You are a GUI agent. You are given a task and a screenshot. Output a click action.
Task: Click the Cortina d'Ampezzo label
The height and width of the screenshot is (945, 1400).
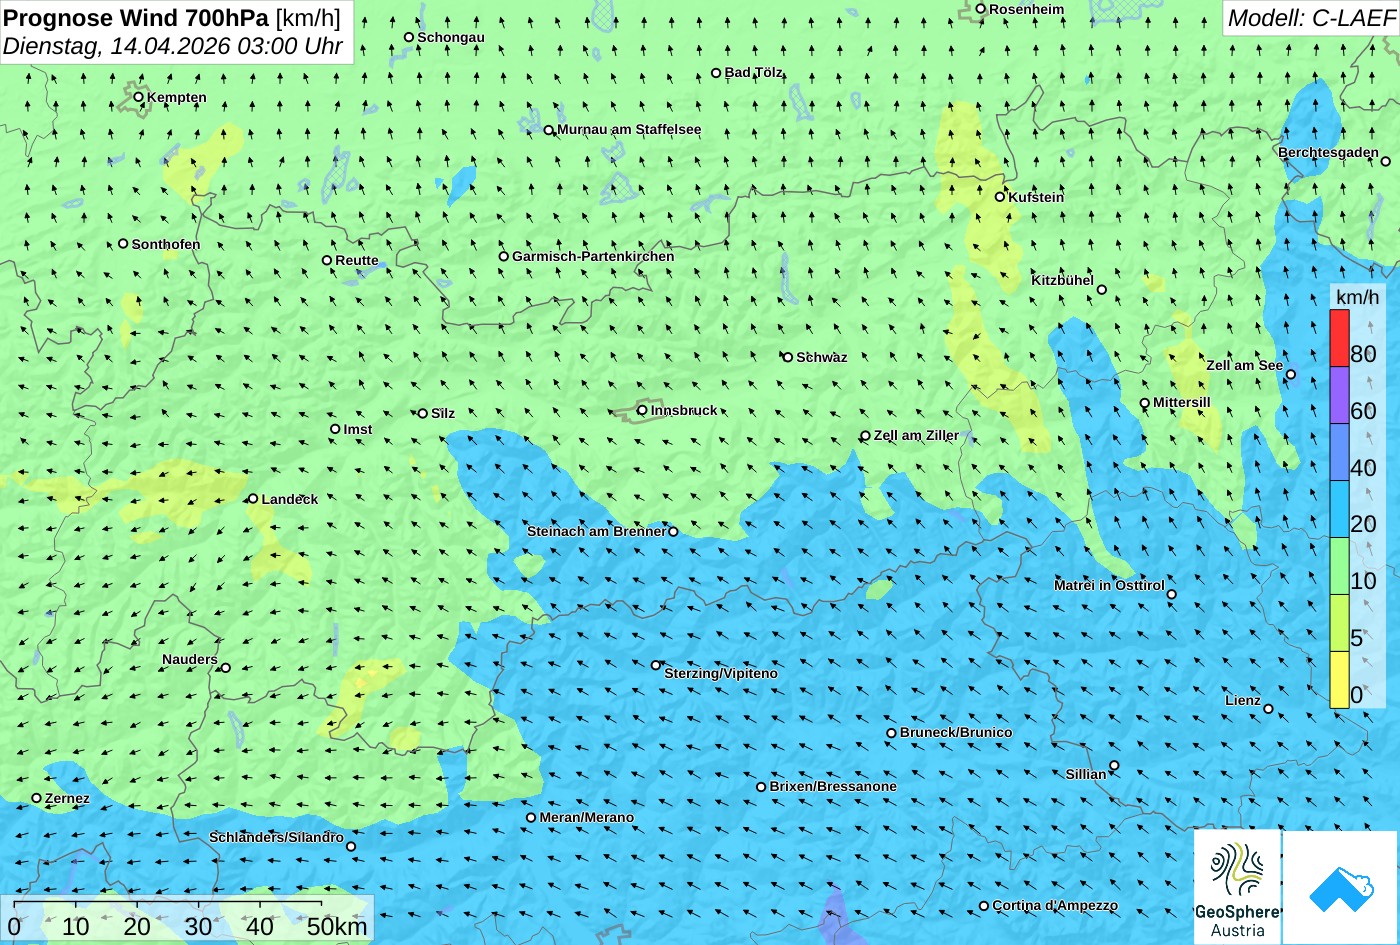click(x=1055, y=905)
